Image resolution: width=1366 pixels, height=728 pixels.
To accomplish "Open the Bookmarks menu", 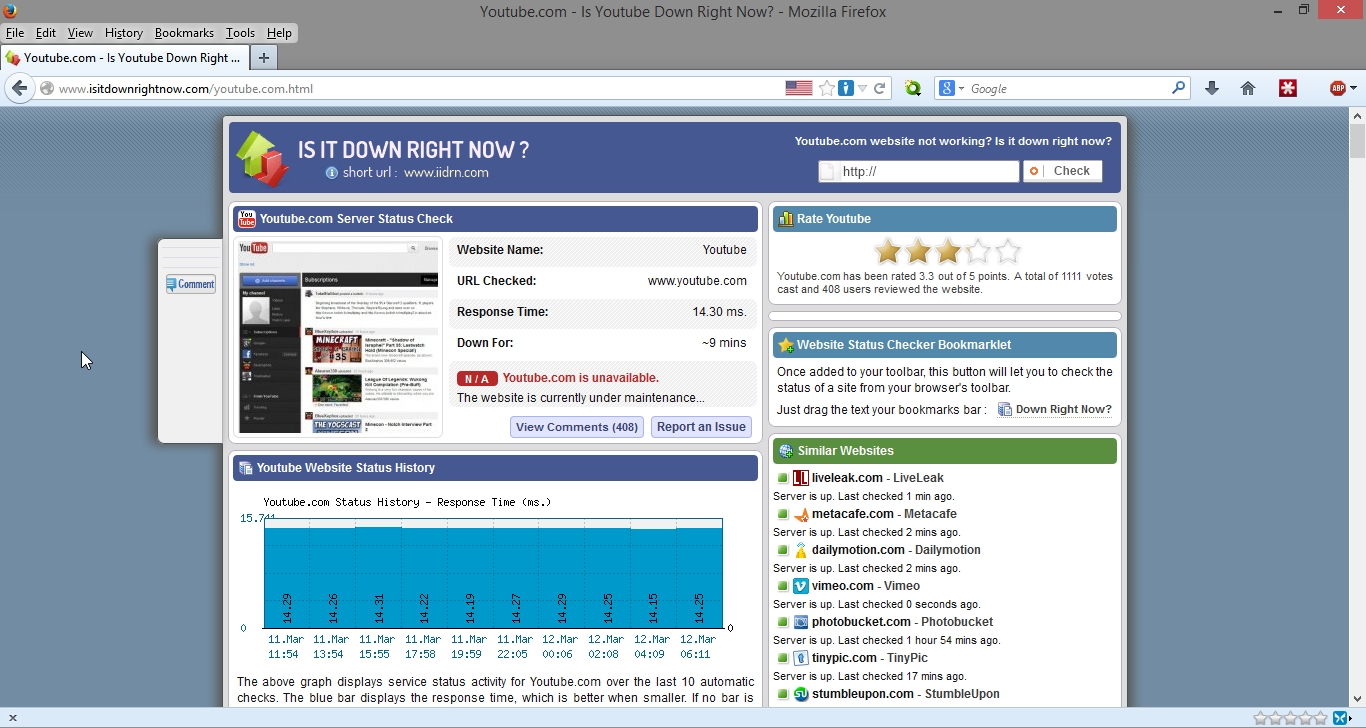I will pos(184,33).
